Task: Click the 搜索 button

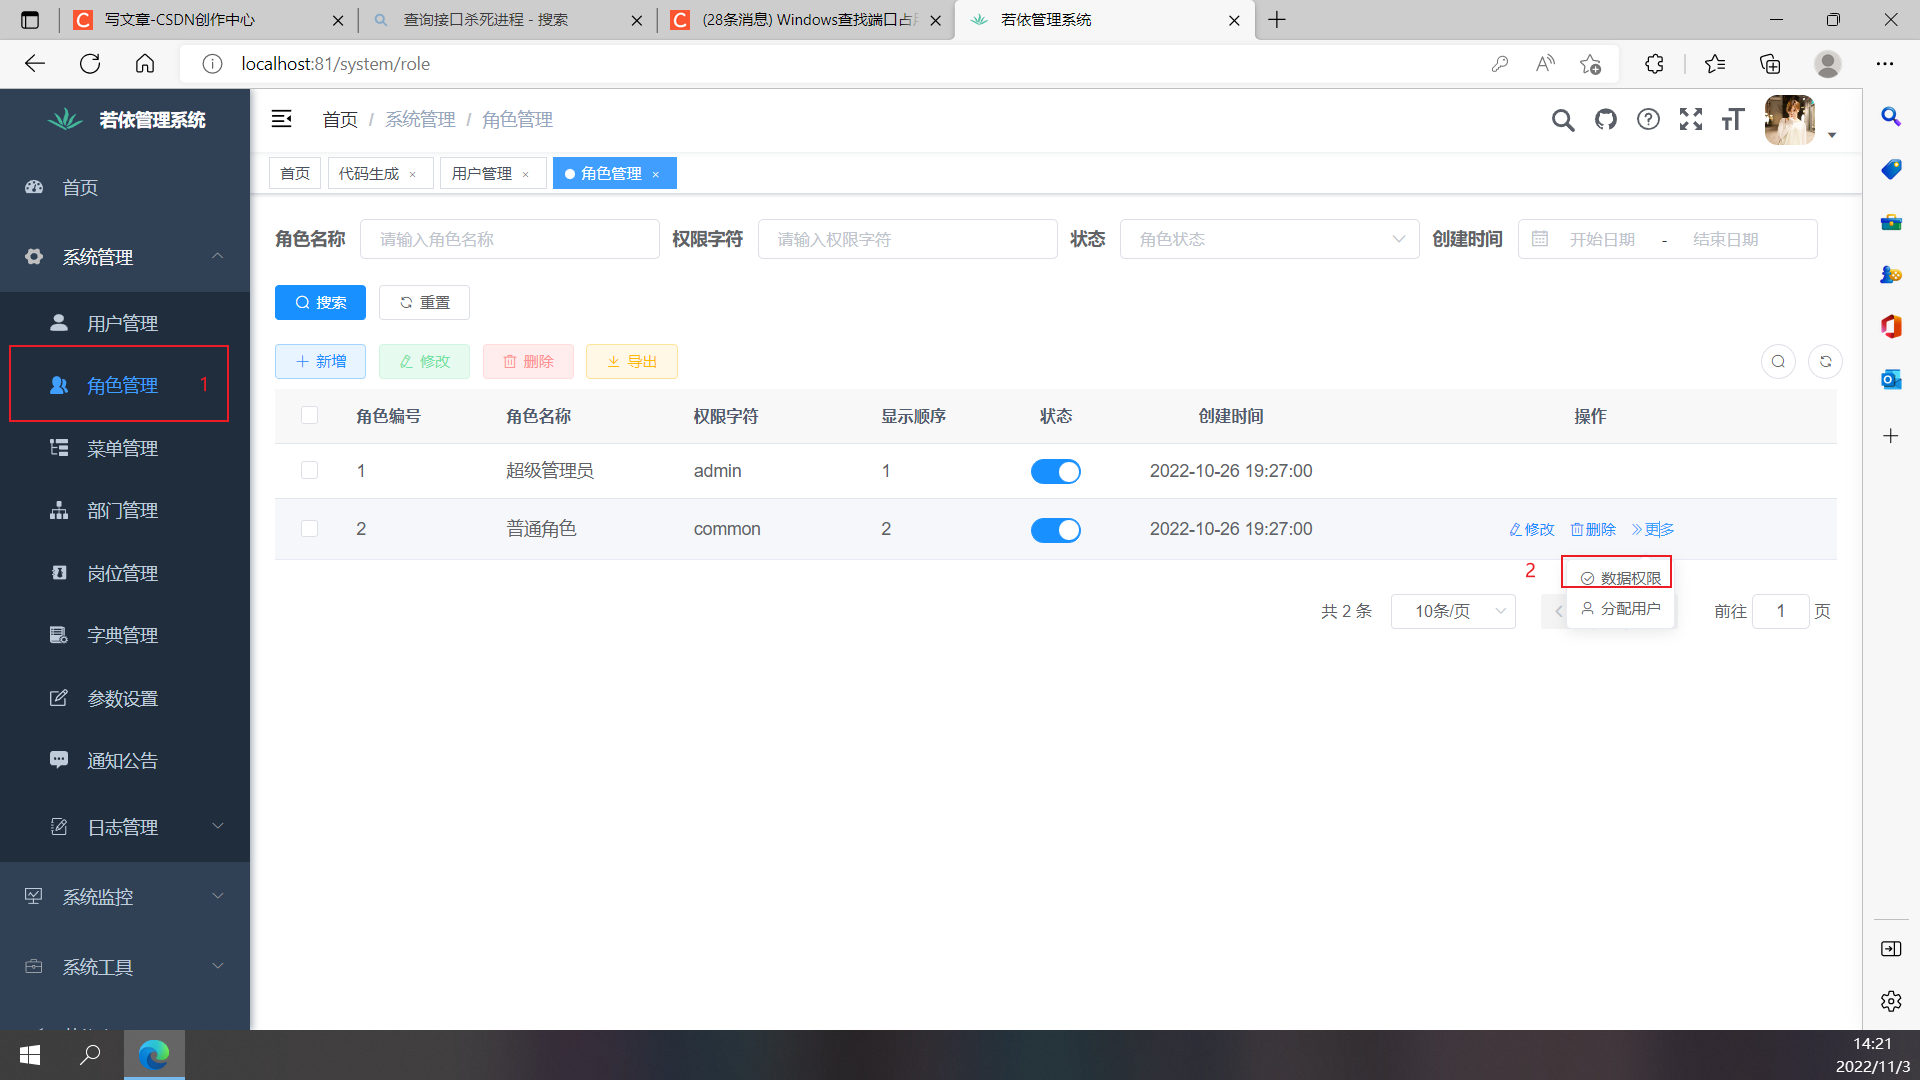Action: tap(319, 302)
